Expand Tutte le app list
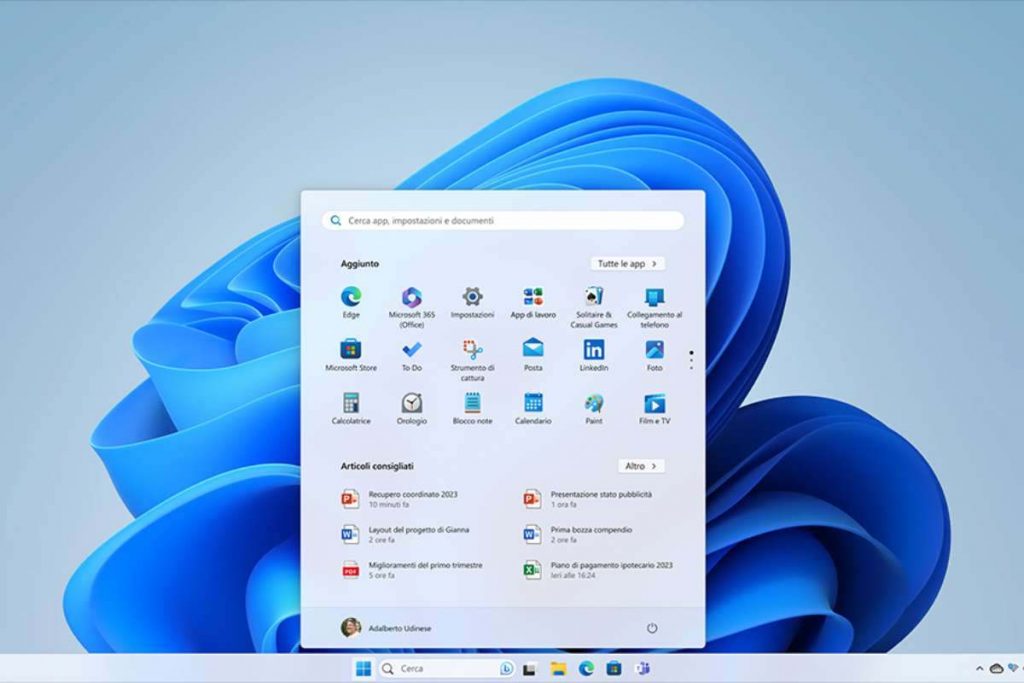Screen dimensions: 1024x683 [626, 263]
